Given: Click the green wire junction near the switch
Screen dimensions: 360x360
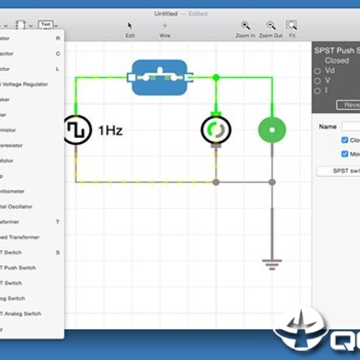Looking at the screenshot, I should pos(216,77).
